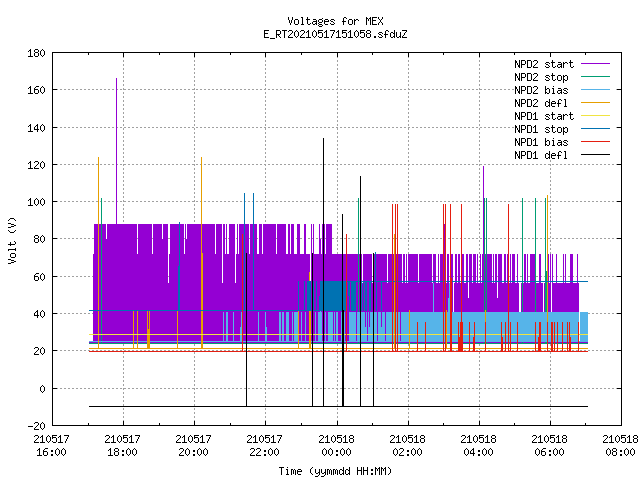Click the x-axis label 210517 16:00
640x480 pixels.
[51, 446]
